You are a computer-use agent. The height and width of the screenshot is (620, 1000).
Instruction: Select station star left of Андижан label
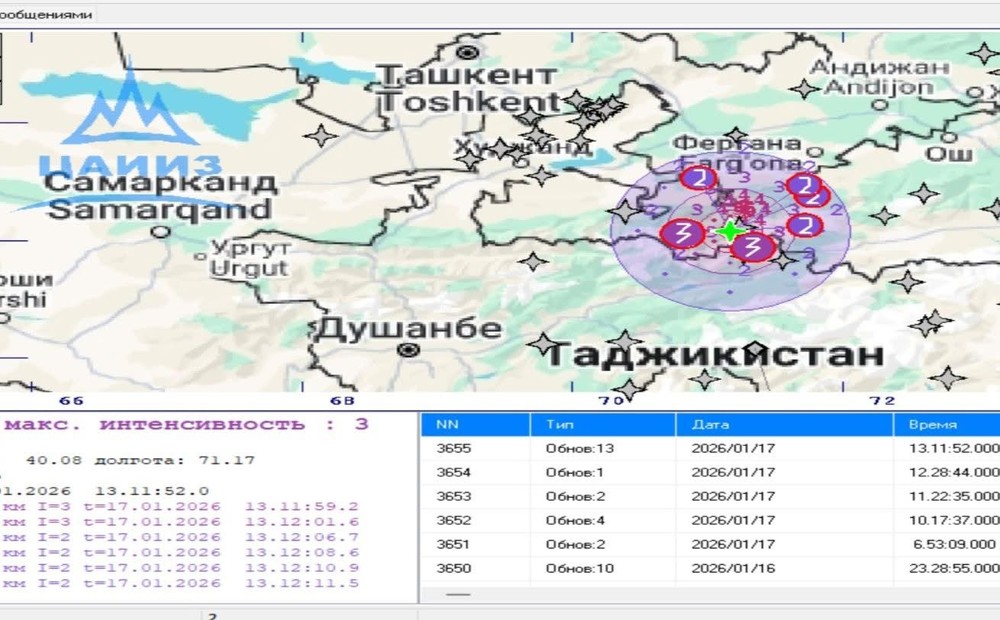coord(803,89)
